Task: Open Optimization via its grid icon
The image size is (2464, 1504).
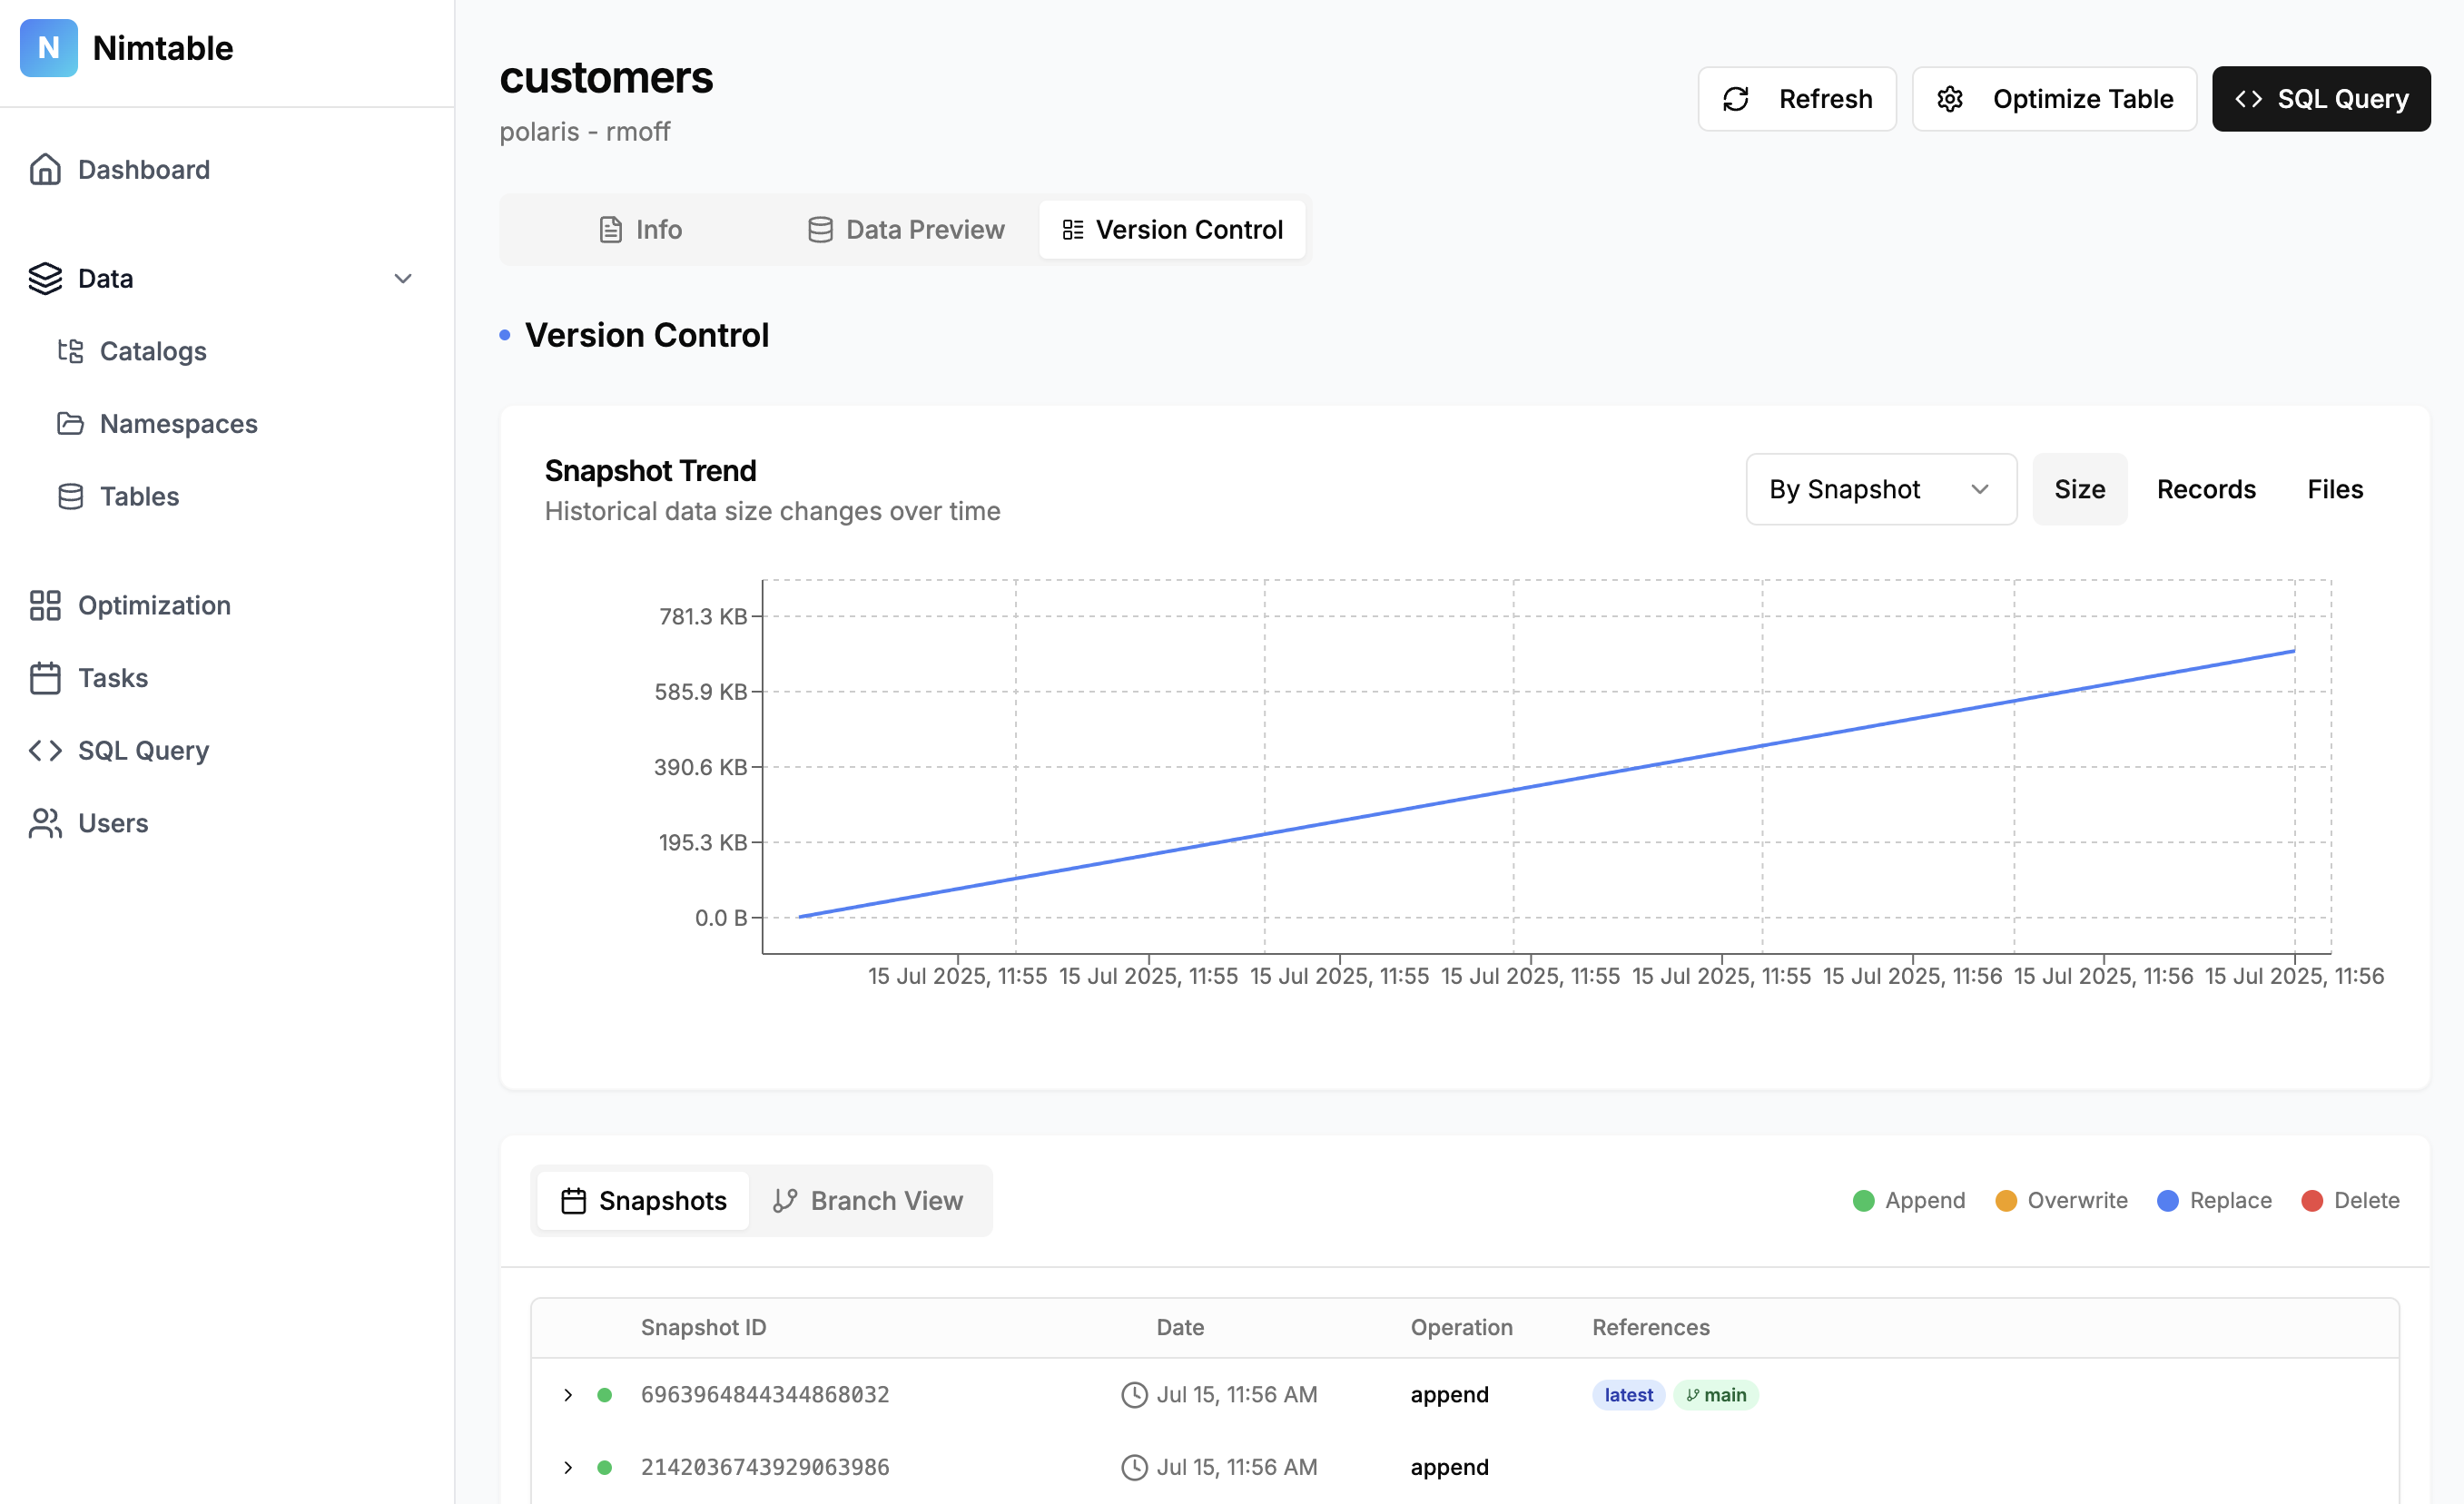Action: tap(45, 605)
